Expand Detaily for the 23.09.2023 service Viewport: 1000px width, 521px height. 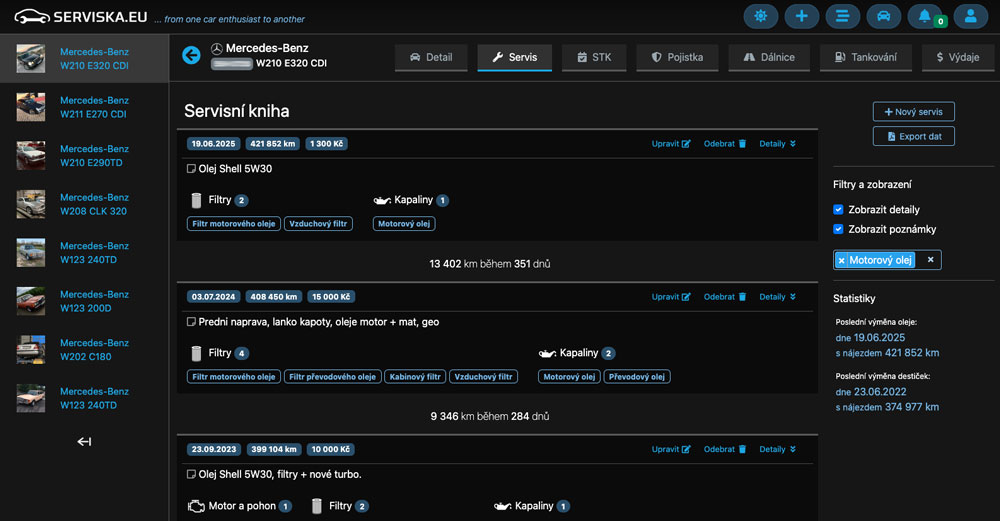click(777, 450)
